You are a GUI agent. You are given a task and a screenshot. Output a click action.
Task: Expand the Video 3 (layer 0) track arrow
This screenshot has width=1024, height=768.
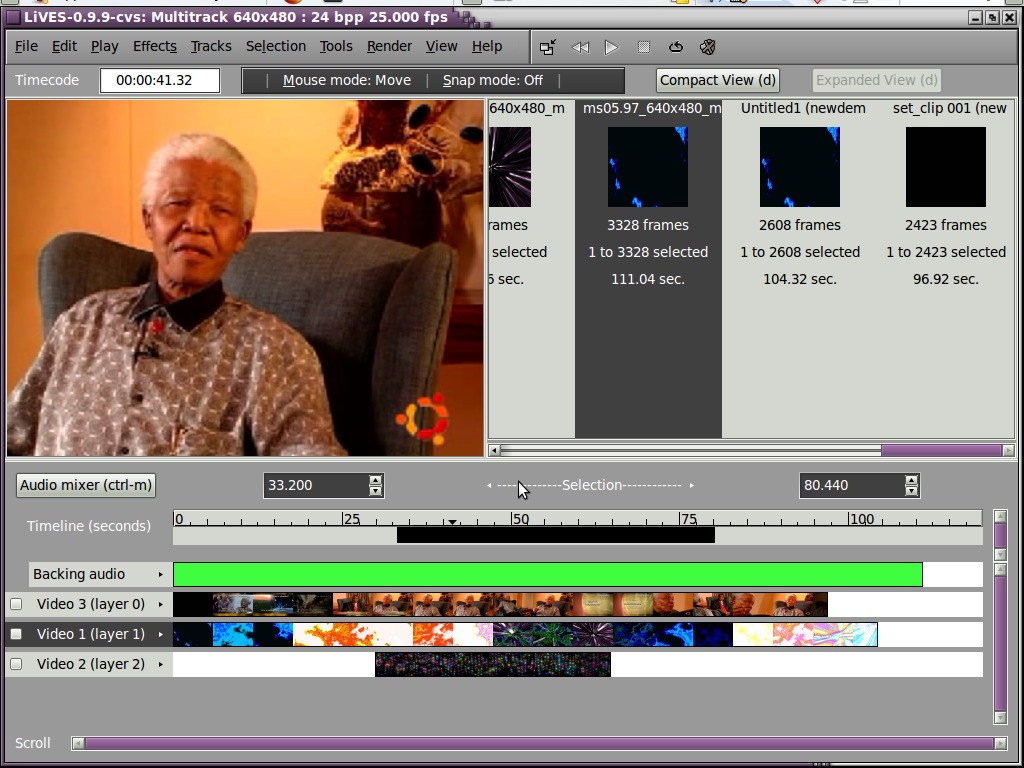[160, 604]
